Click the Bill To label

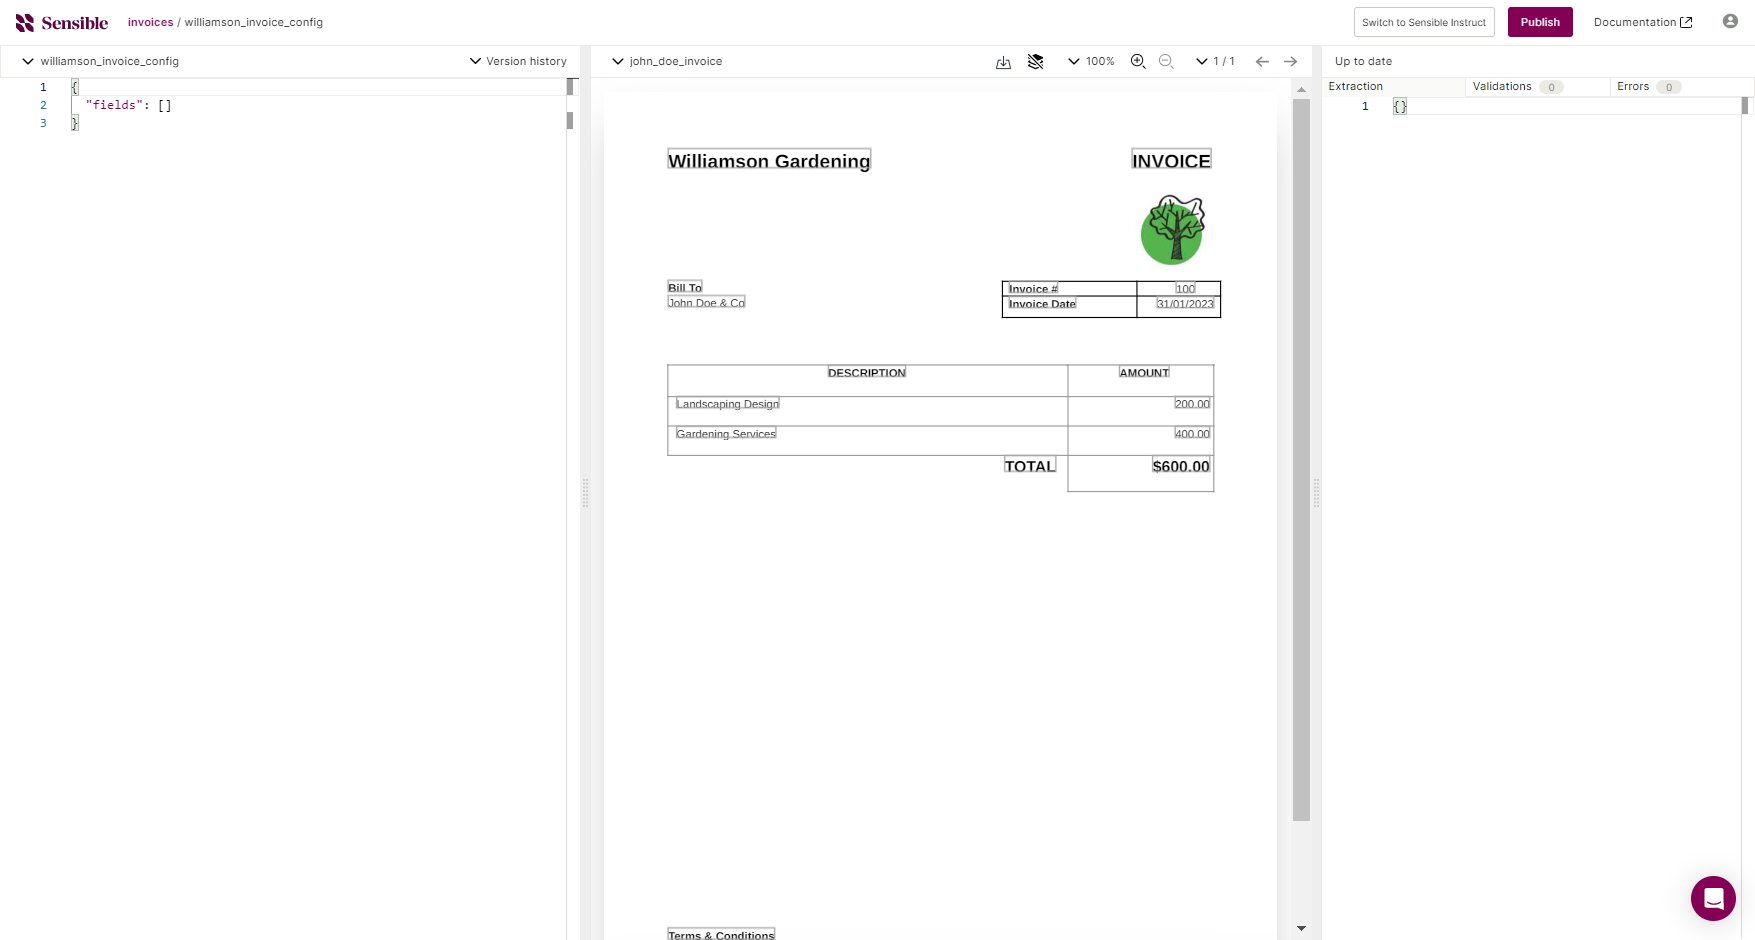point(685,288)
